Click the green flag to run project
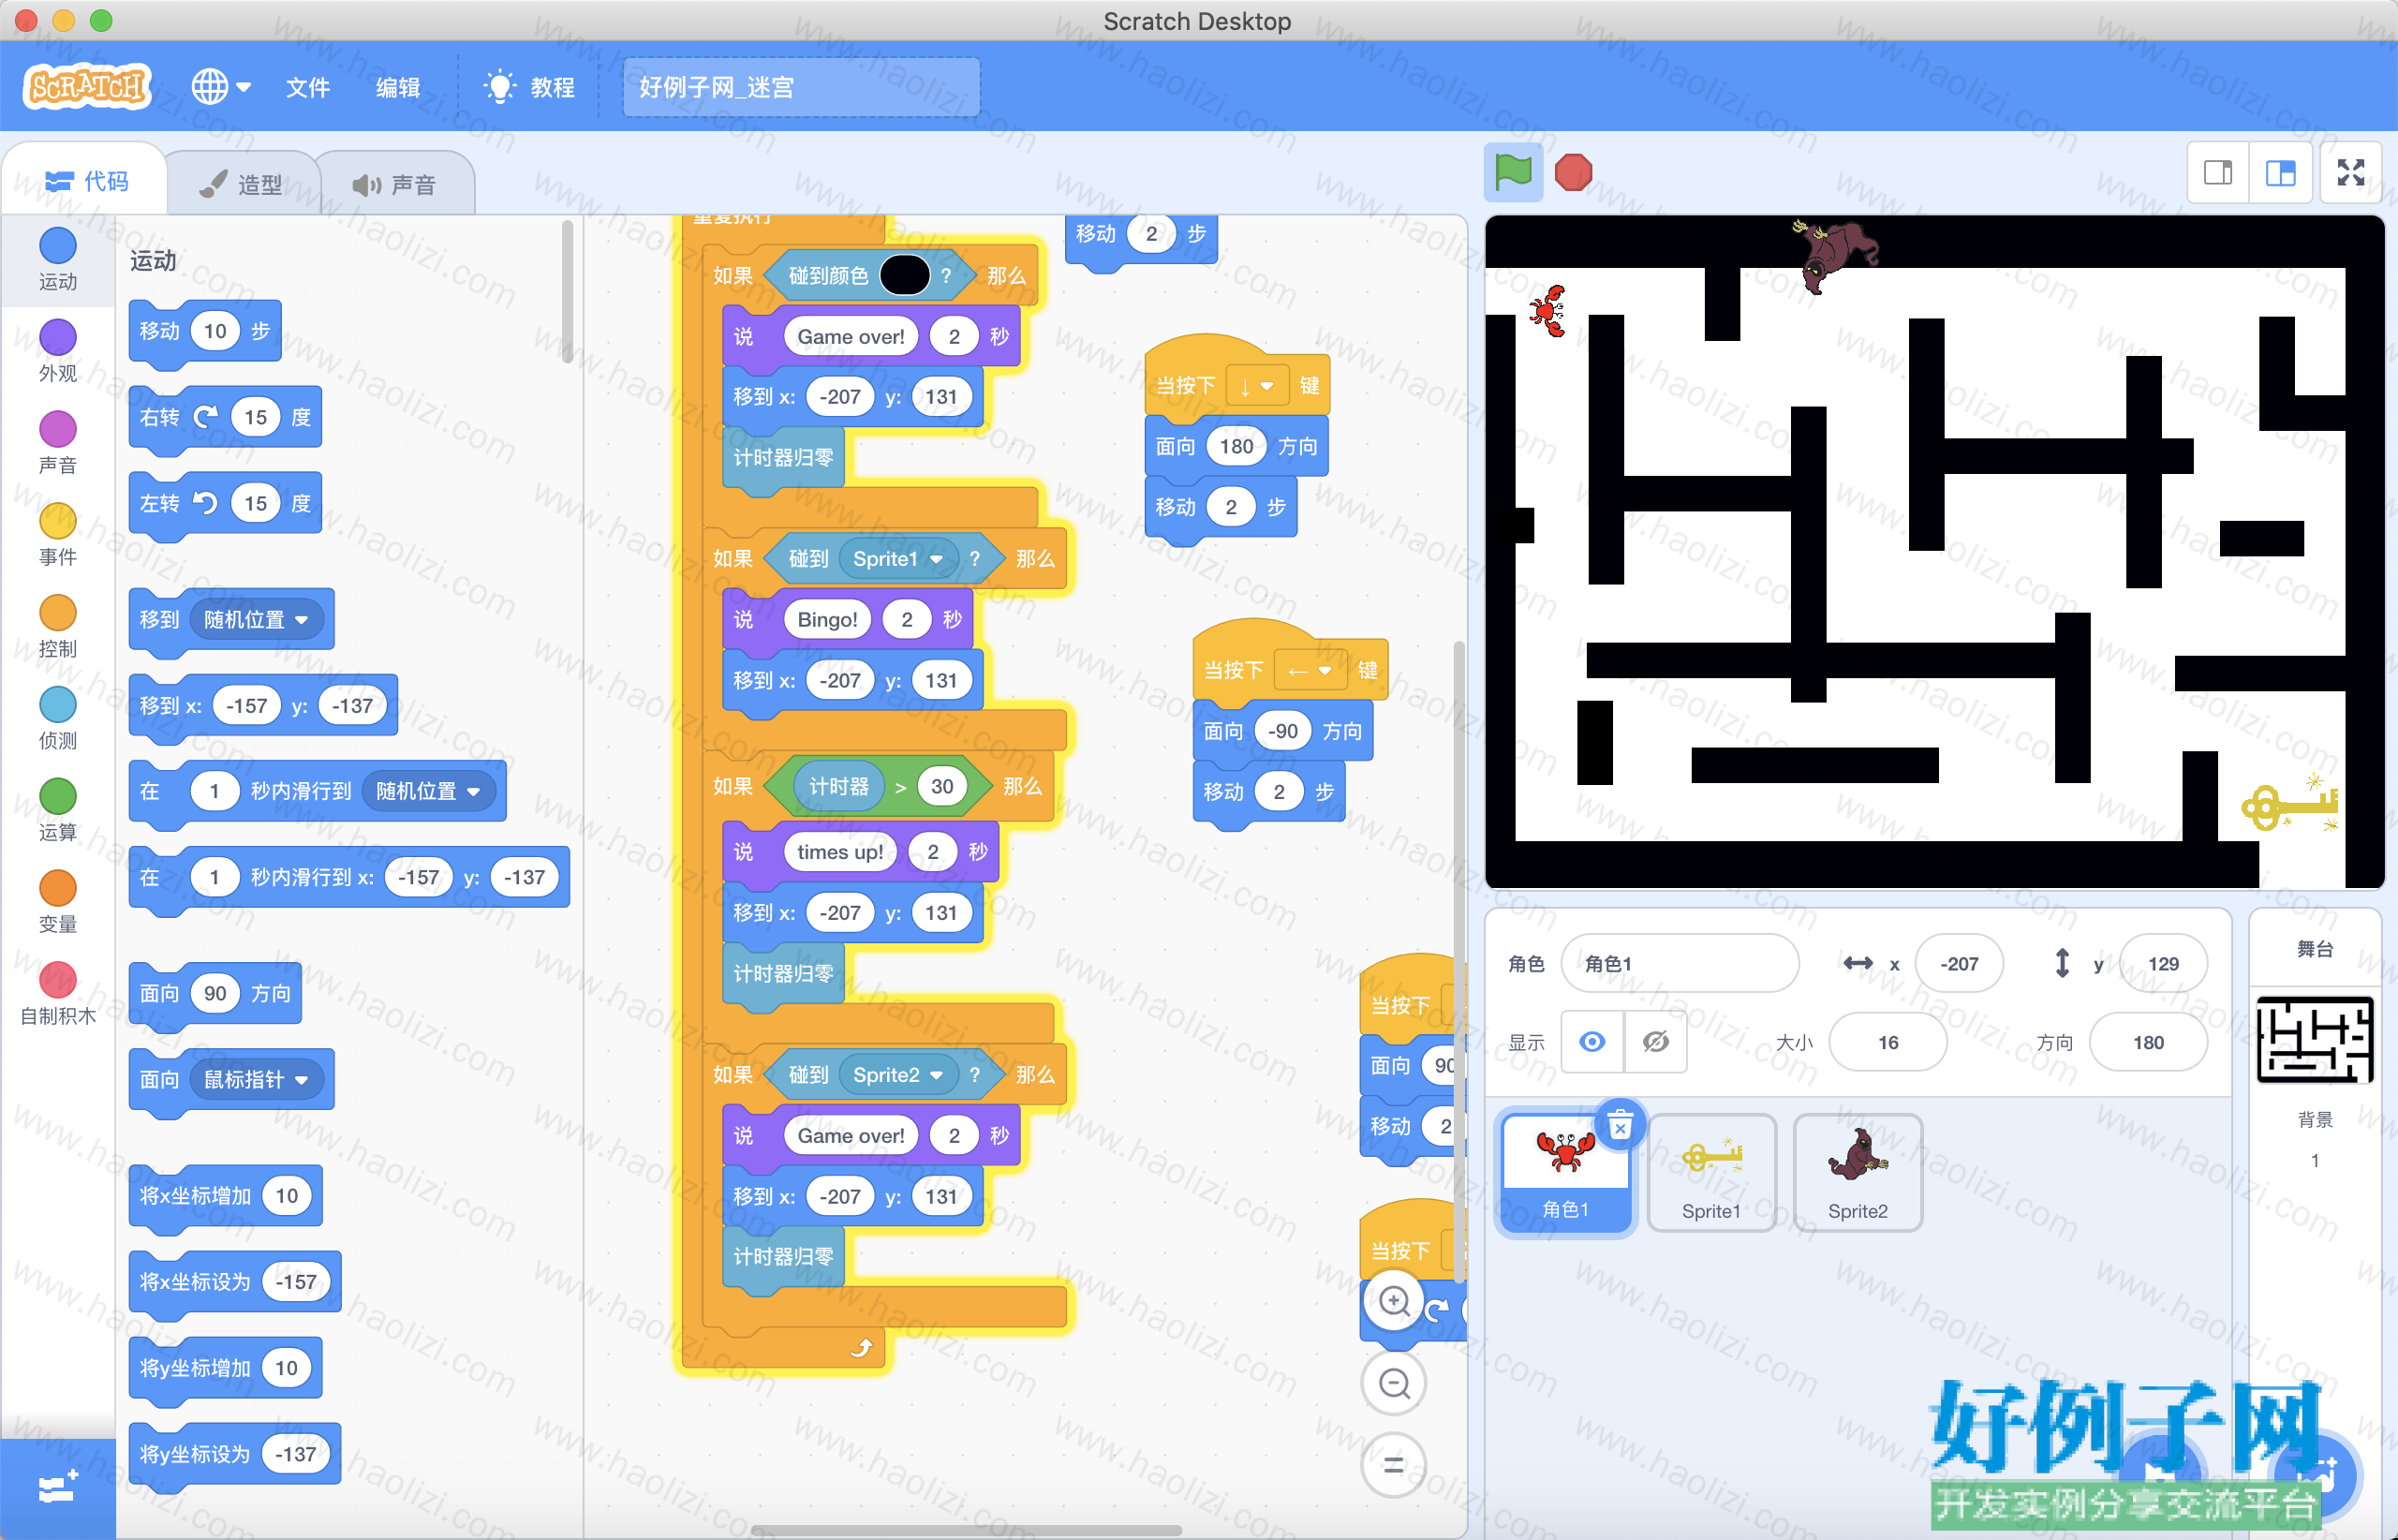 pyautogui.click(x=1512, y=173)
